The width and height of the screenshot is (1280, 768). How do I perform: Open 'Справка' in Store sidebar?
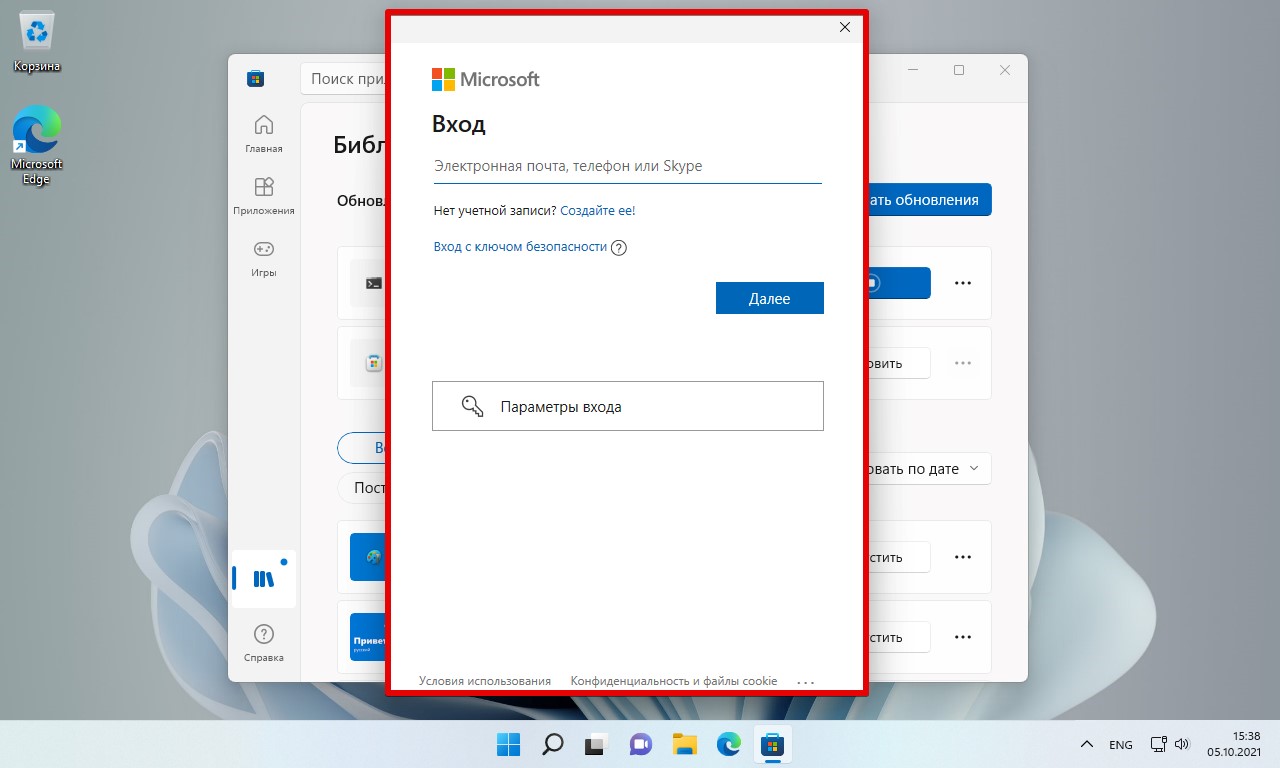click(264, 643)
